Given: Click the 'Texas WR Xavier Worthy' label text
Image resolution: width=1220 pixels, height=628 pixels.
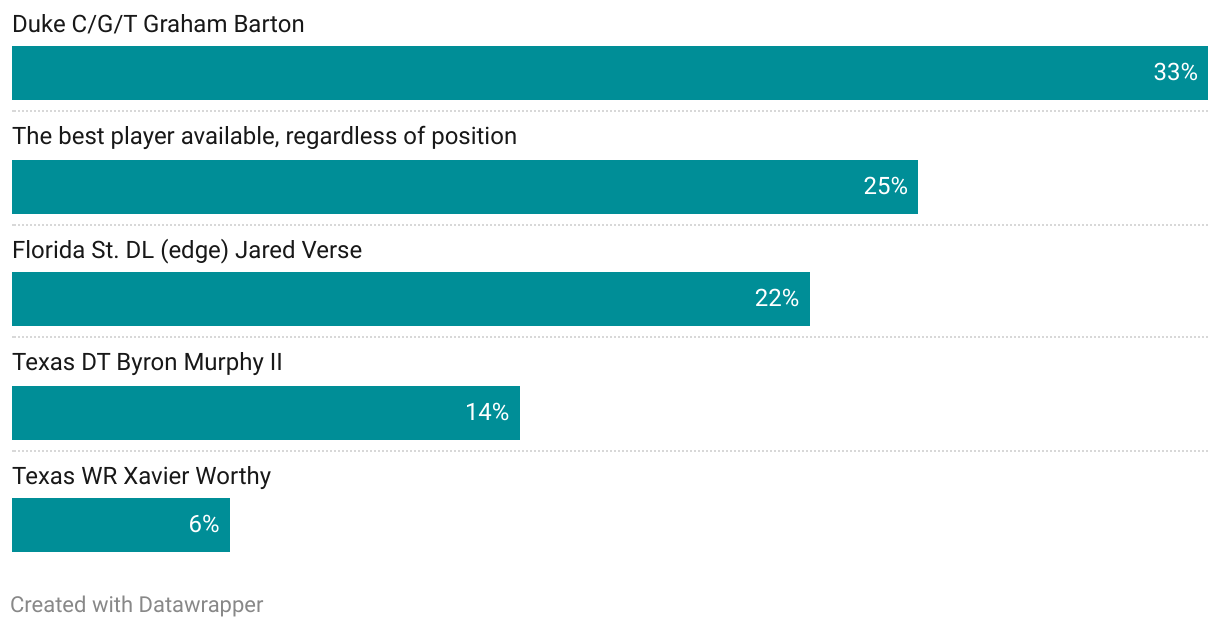Looking at the screenshot, I should [141, 476].
